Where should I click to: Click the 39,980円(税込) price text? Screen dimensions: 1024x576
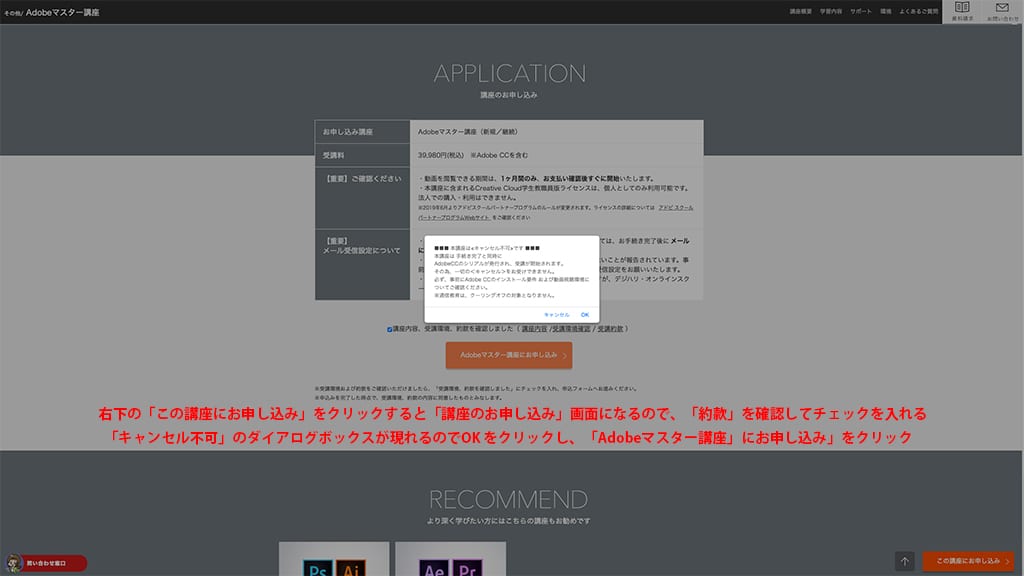click(441, 155)
